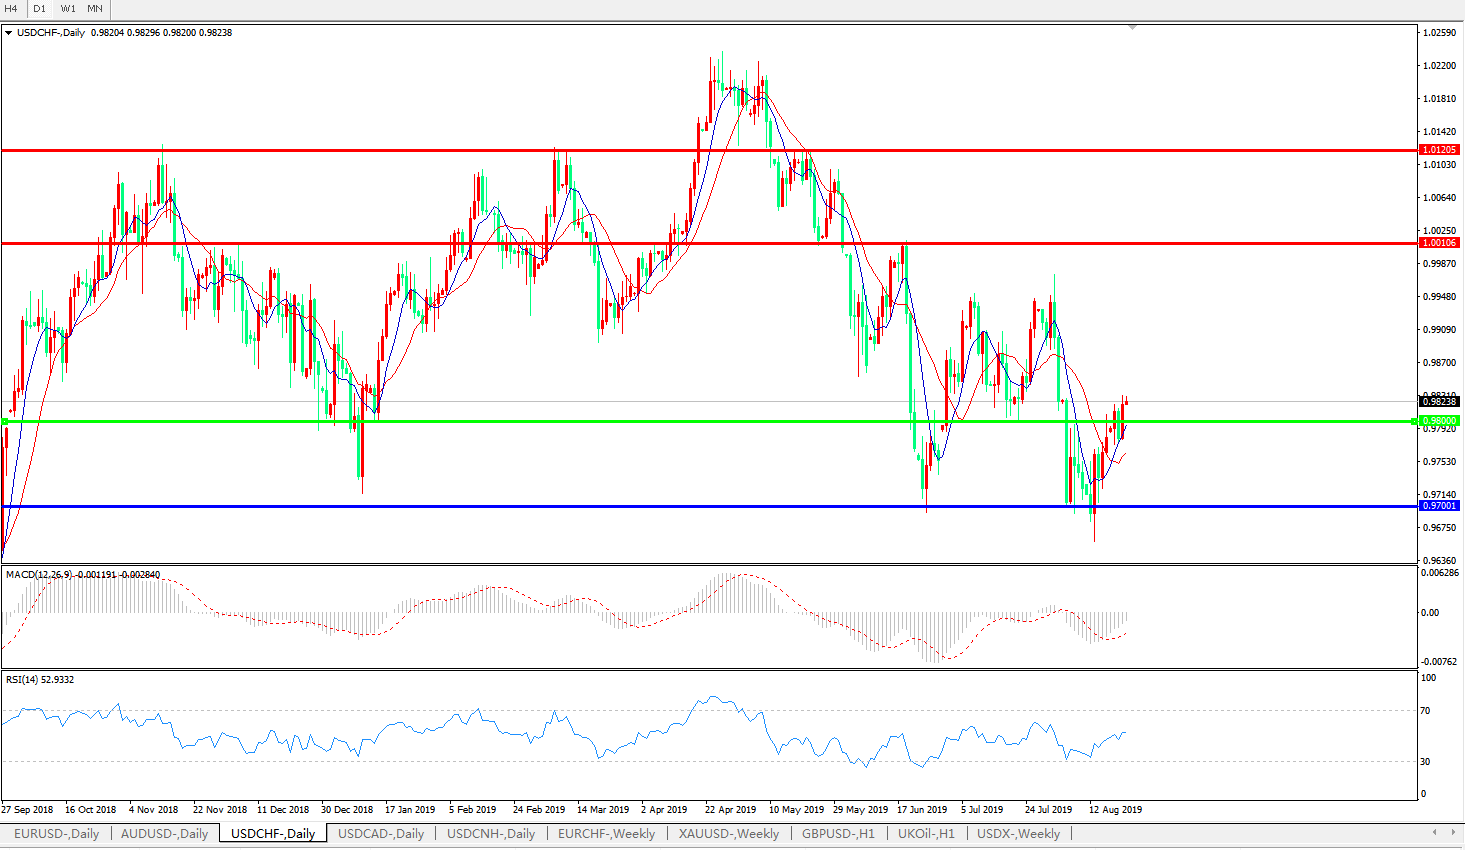Image resolution: width=1465 pixels, height=850 pixels.
Task: Switch chart to W1 weekly timeframe
Action: (x=68, y=8)
